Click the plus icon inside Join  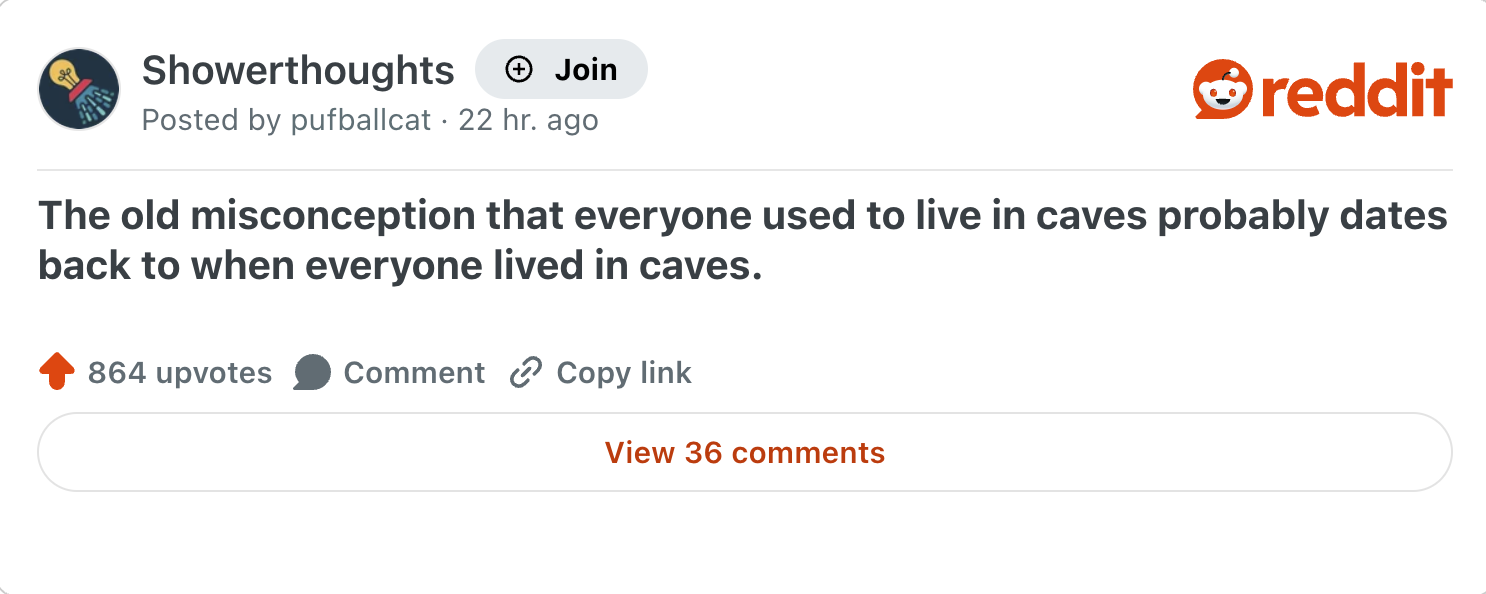point(518,70)
